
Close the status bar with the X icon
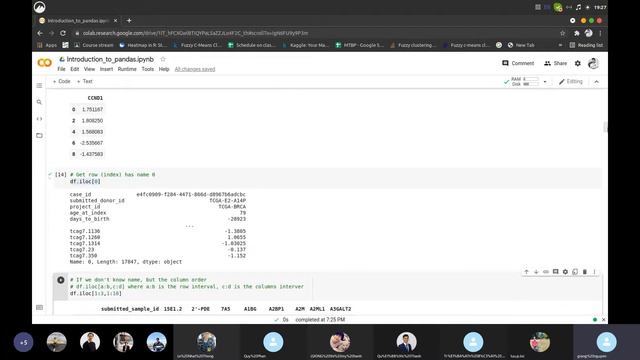603,320
